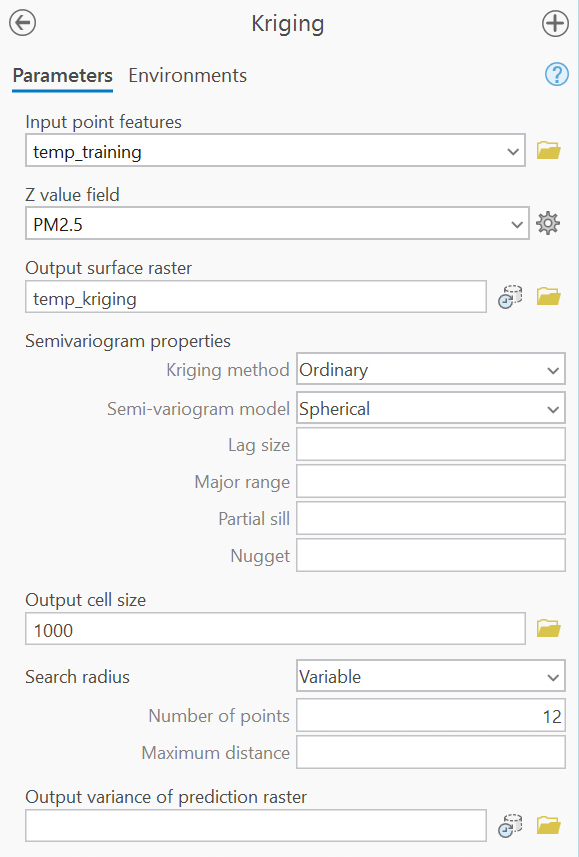Browse folder for Output cell size
The image size is (579, 857).
548,629
